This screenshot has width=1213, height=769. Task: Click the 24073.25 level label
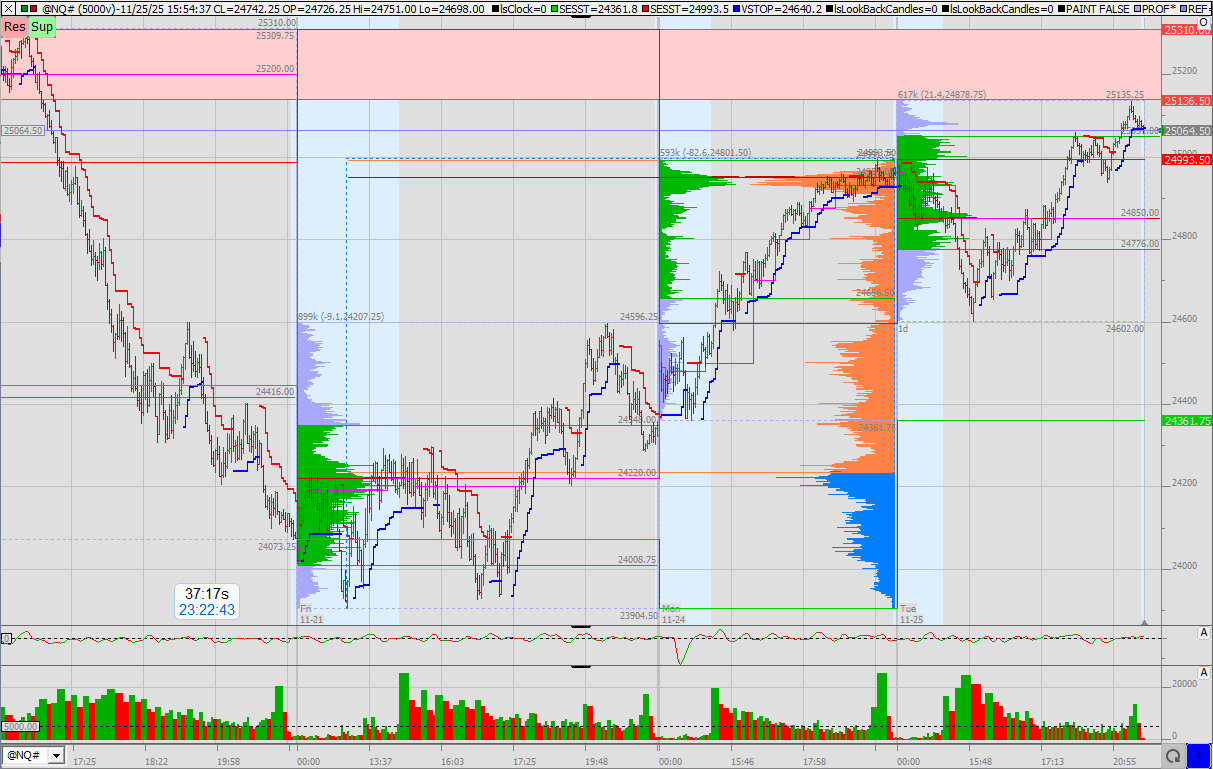pos(276,547)
